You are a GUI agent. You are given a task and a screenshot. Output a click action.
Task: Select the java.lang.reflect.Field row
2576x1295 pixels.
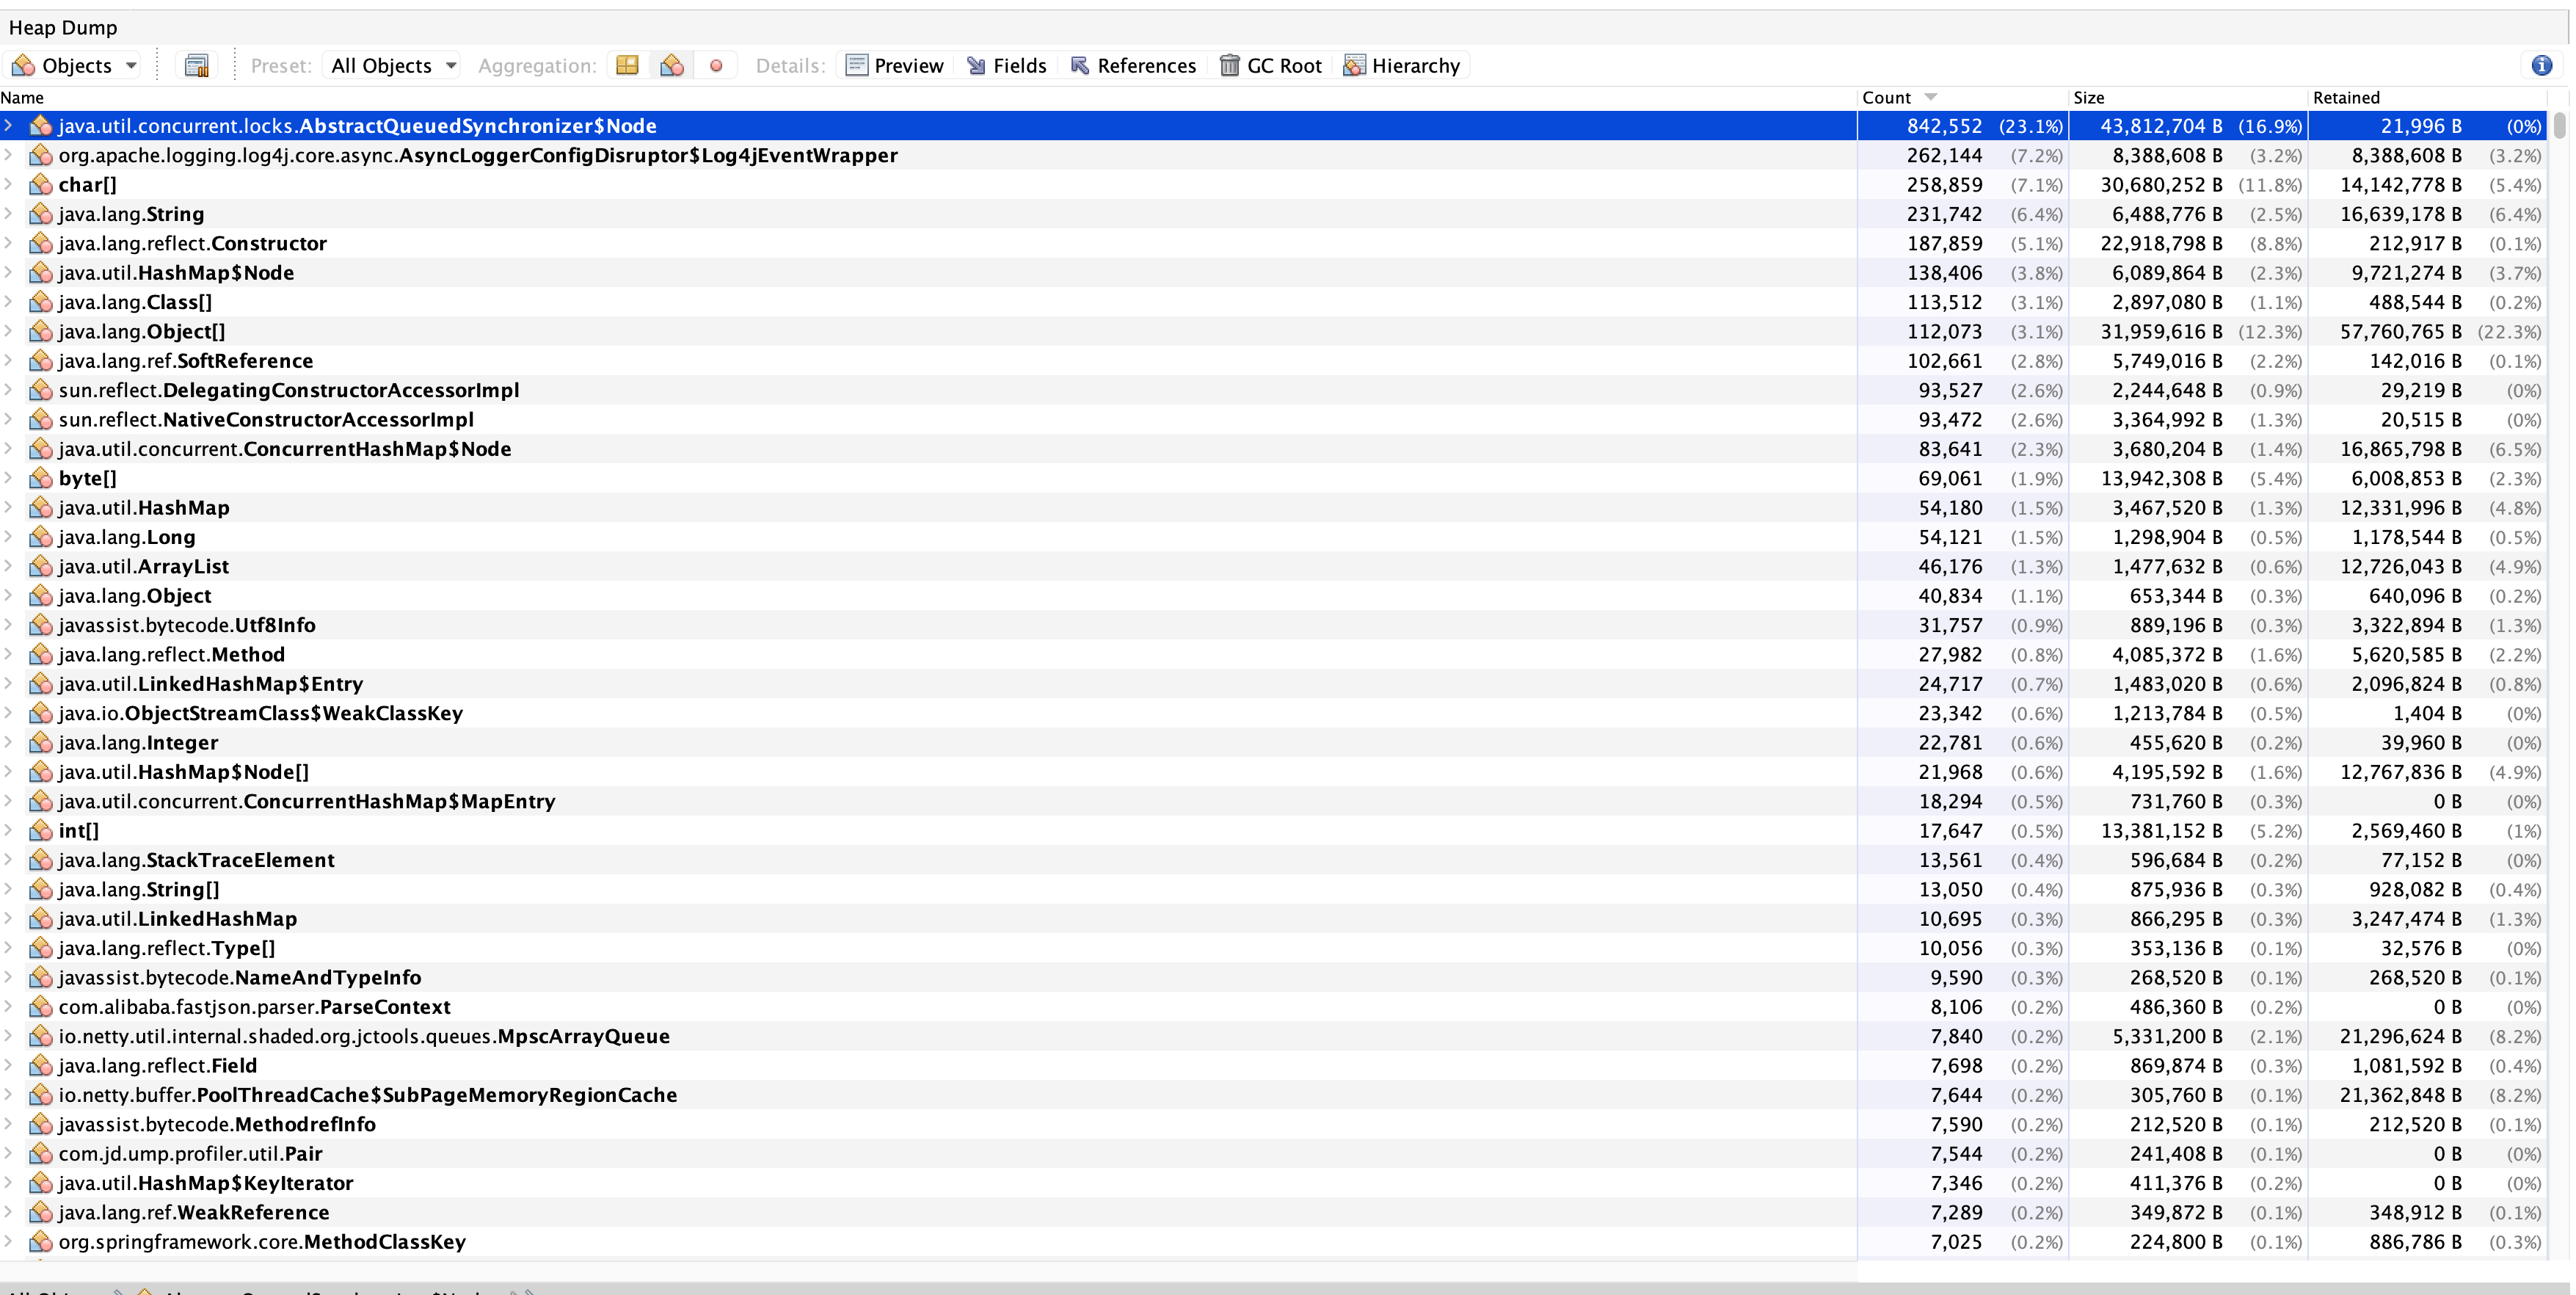pos(1274,1066)
